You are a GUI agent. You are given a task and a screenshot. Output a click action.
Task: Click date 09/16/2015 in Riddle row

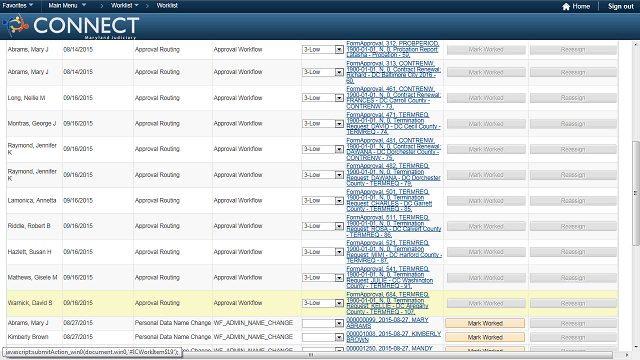(x=78, y=226)
